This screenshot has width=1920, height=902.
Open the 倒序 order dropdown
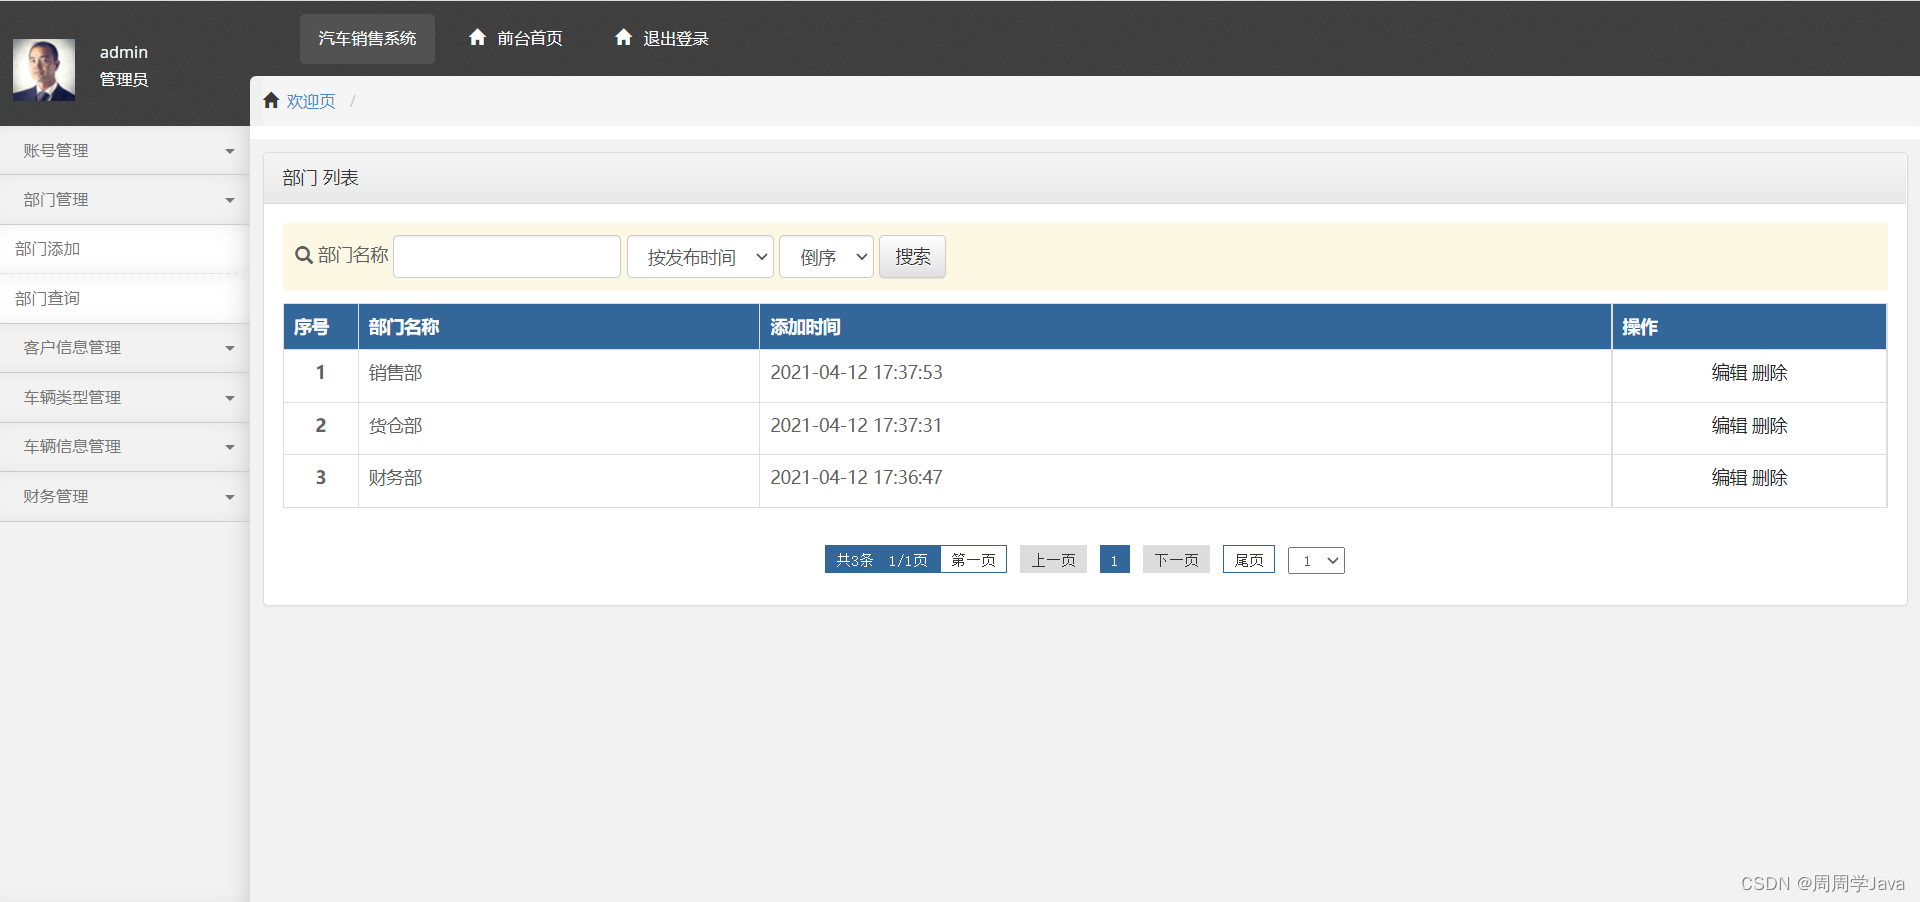click(x=825, y=256)
